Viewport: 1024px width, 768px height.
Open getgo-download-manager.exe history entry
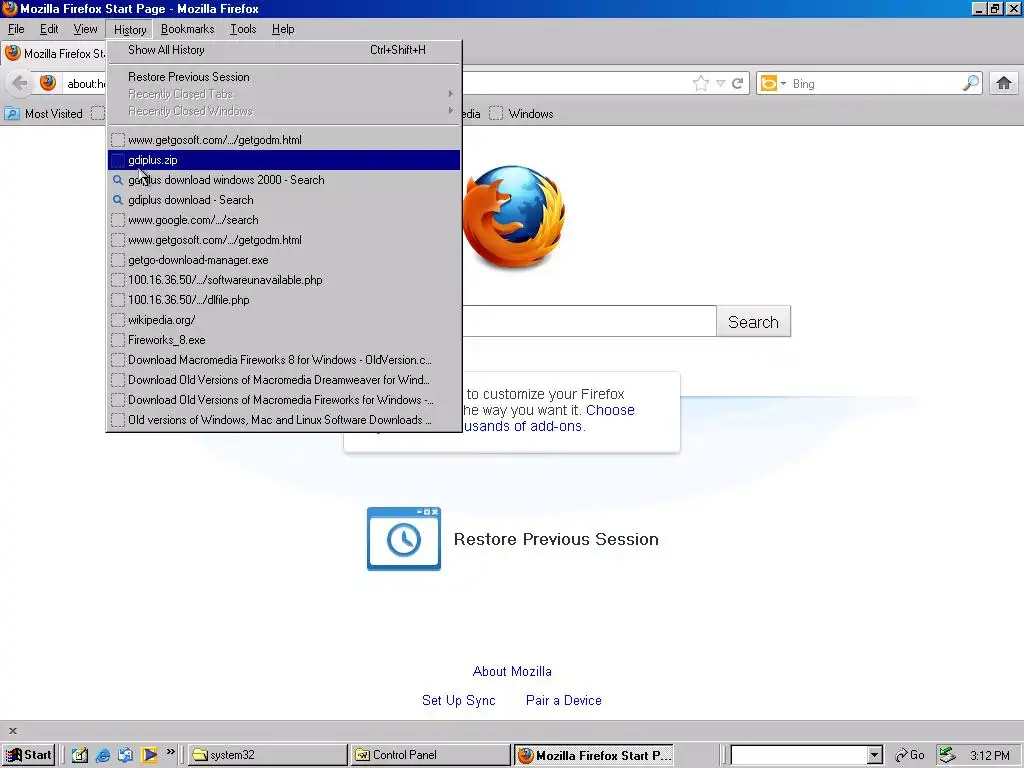(x=284, y=260)
